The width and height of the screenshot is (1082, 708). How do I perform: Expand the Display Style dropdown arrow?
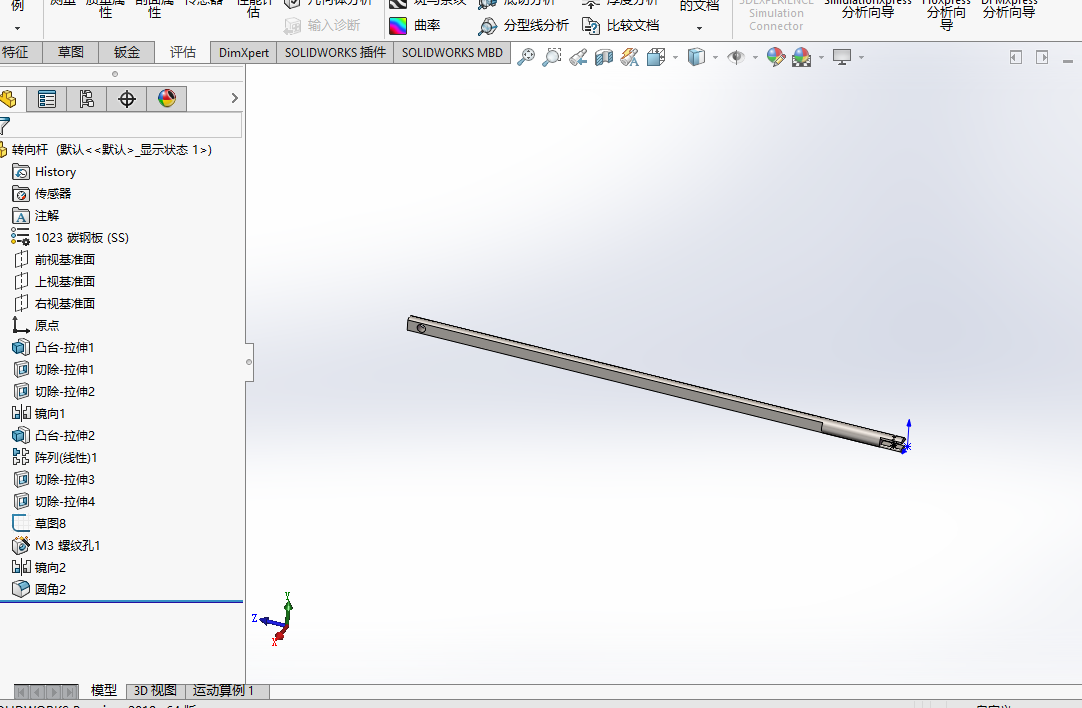click(715, 58)
